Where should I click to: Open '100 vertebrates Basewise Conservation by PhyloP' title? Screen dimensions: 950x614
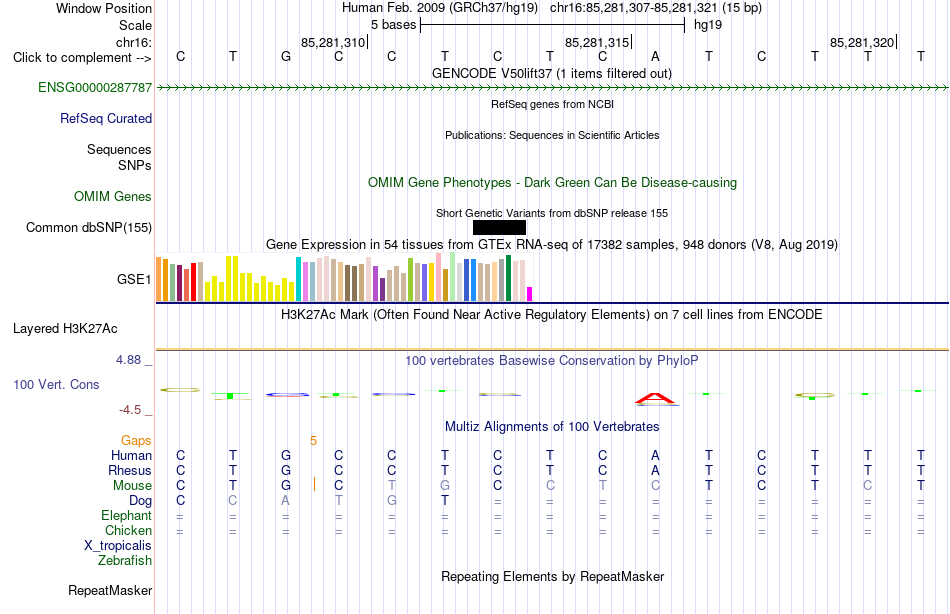(552, 361)
